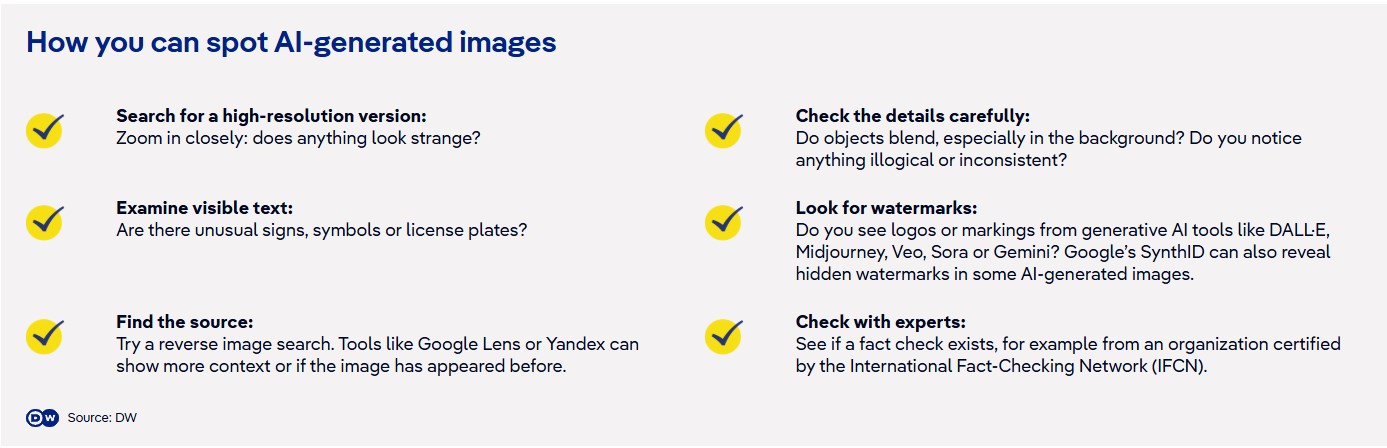Click the text 'Zoom in closely: does anything look strange?'

coord(298,138)
